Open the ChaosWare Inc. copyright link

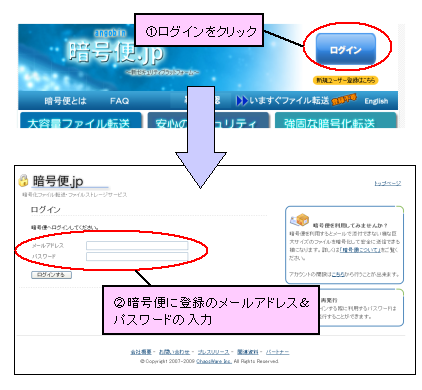pos(214,361)
